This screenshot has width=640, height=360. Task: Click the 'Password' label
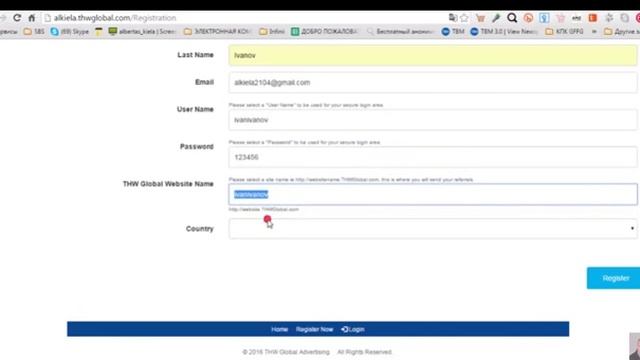[x=197, y=147]
